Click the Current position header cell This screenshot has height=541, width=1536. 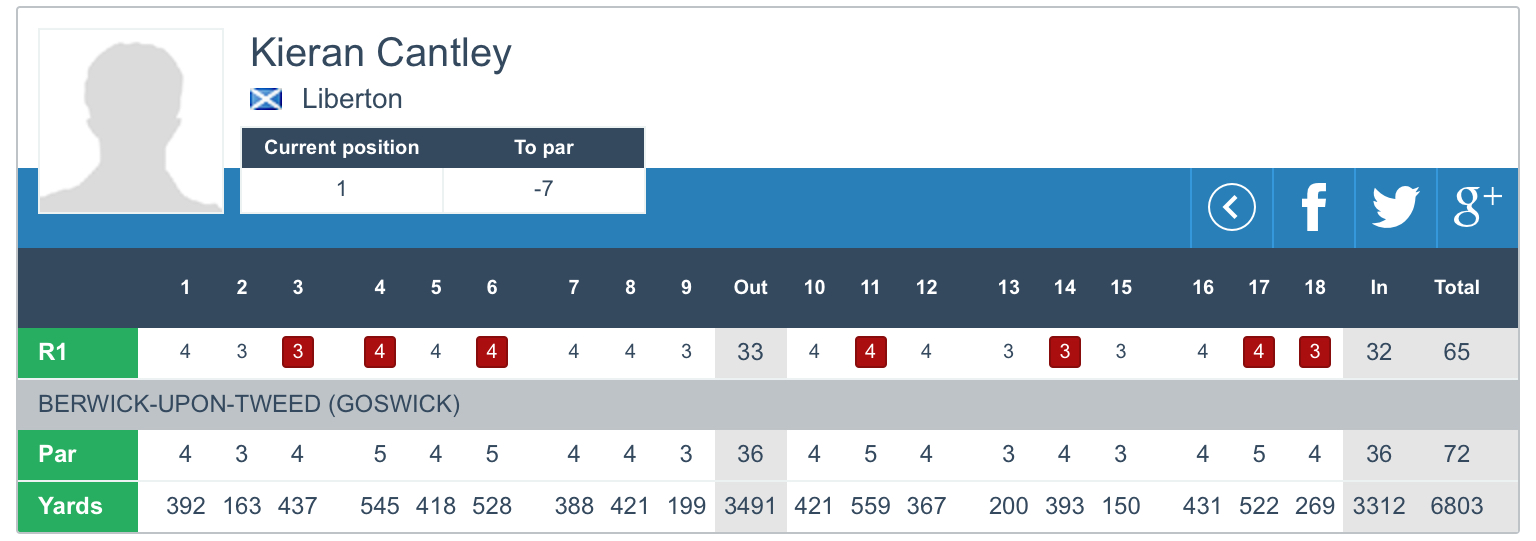pyautogui.click(x=342, y=148)
